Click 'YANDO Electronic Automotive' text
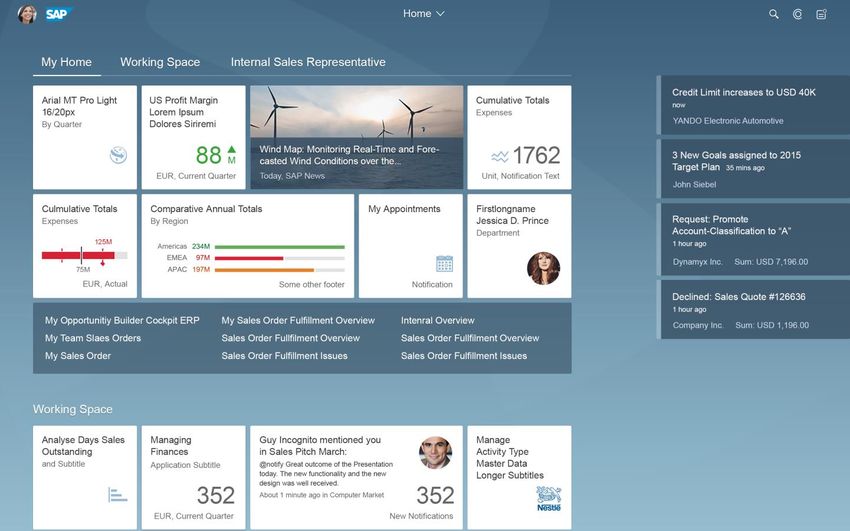The height and width of the screenshot is (531, 850). click(728, 121)
